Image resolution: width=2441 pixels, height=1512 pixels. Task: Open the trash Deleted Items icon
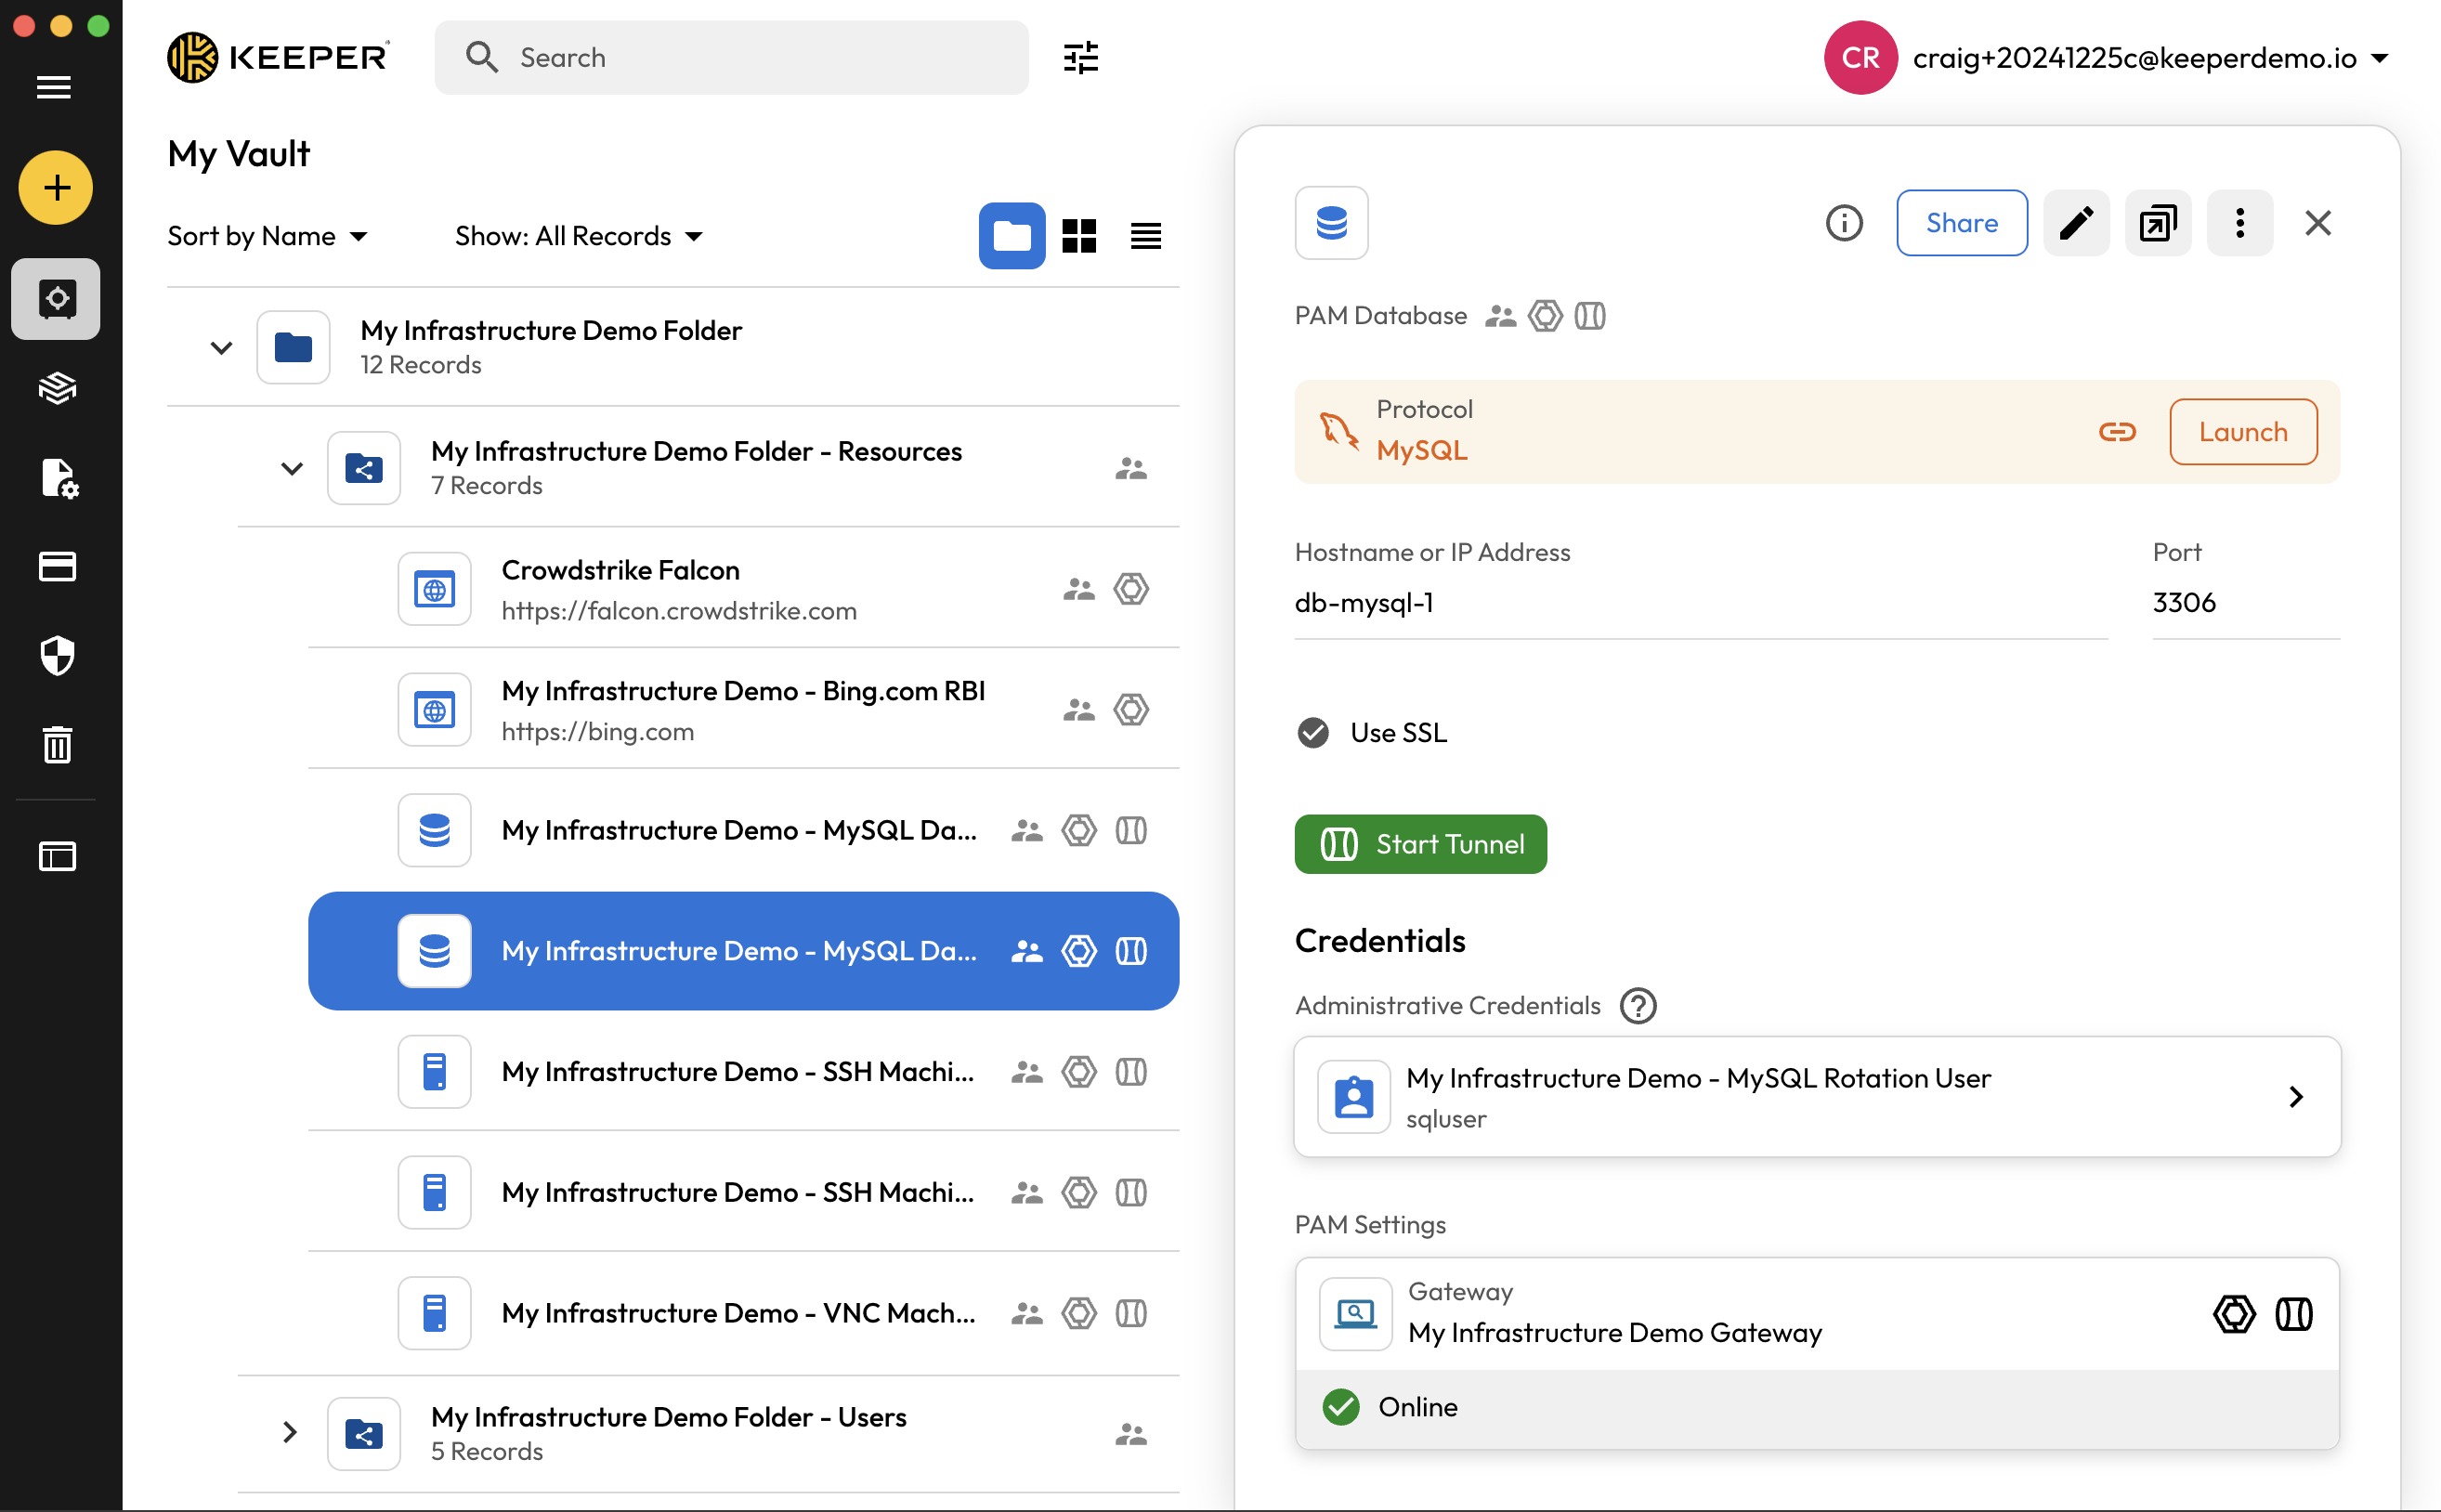pyautogui.click(x=57, y=745)
